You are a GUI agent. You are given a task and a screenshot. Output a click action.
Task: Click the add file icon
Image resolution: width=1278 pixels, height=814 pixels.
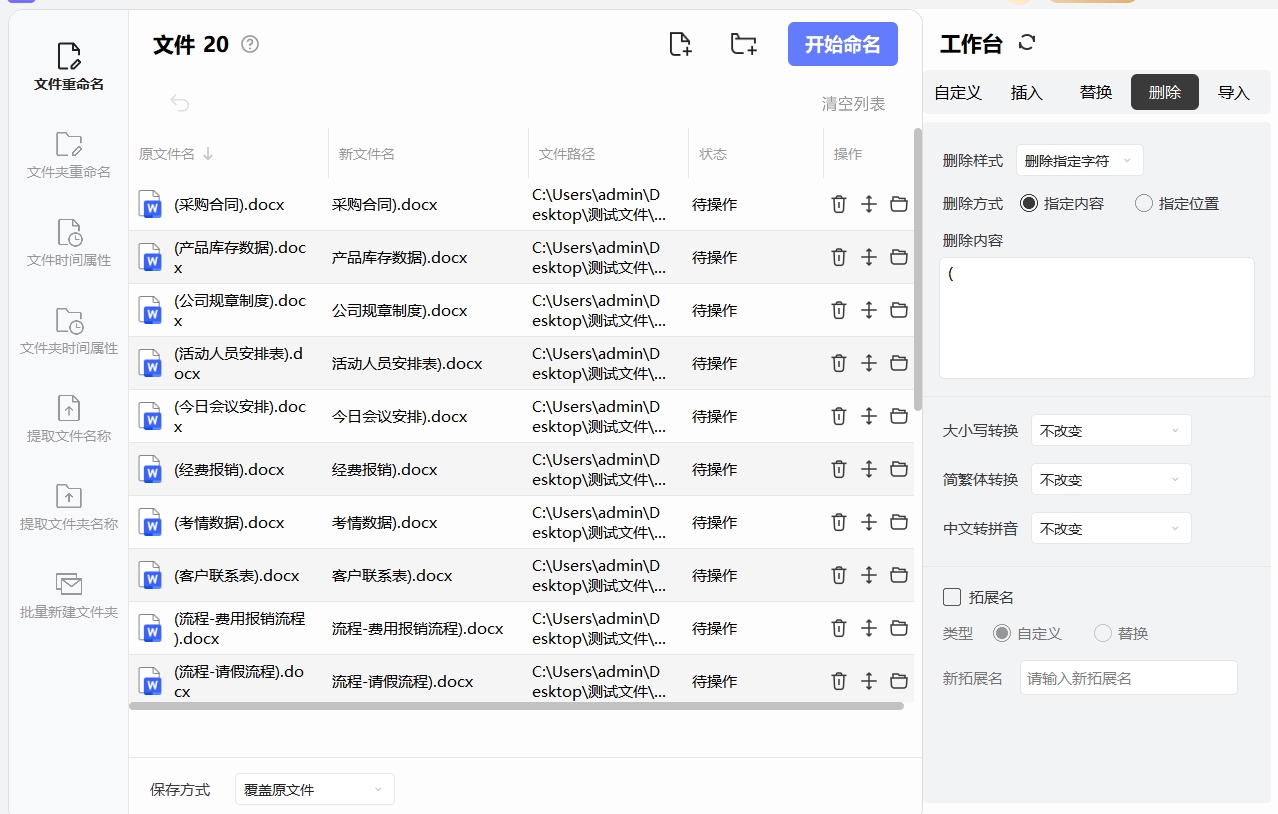pos(680,44)
